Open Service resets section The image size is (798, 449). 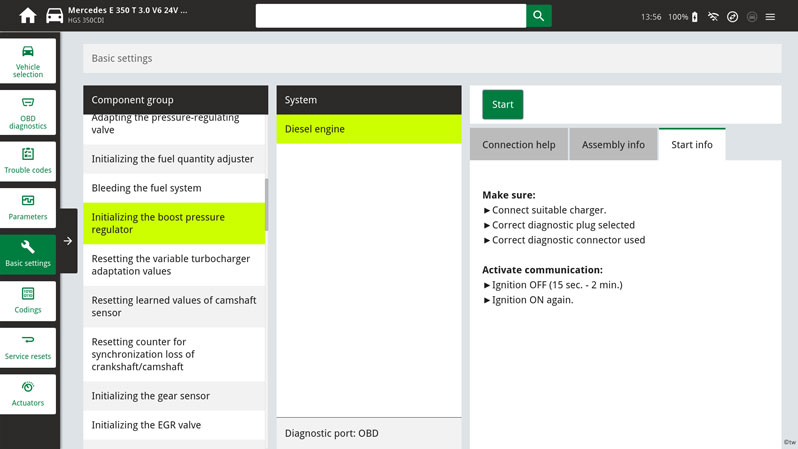(28, 346)
